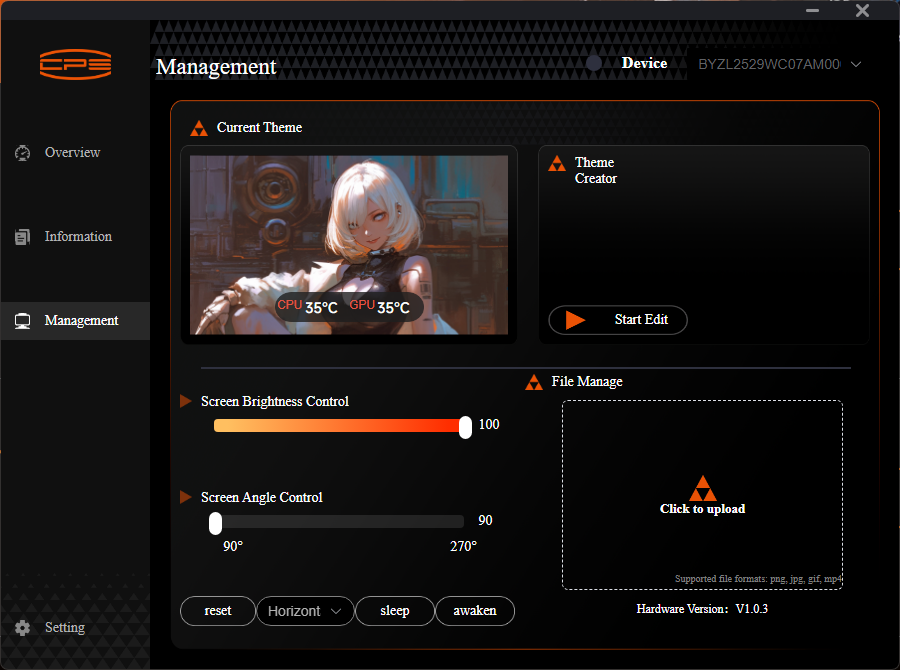Click to upload in File Manage area
This screenshot has width=900, height=670.
tap(703, 495)
